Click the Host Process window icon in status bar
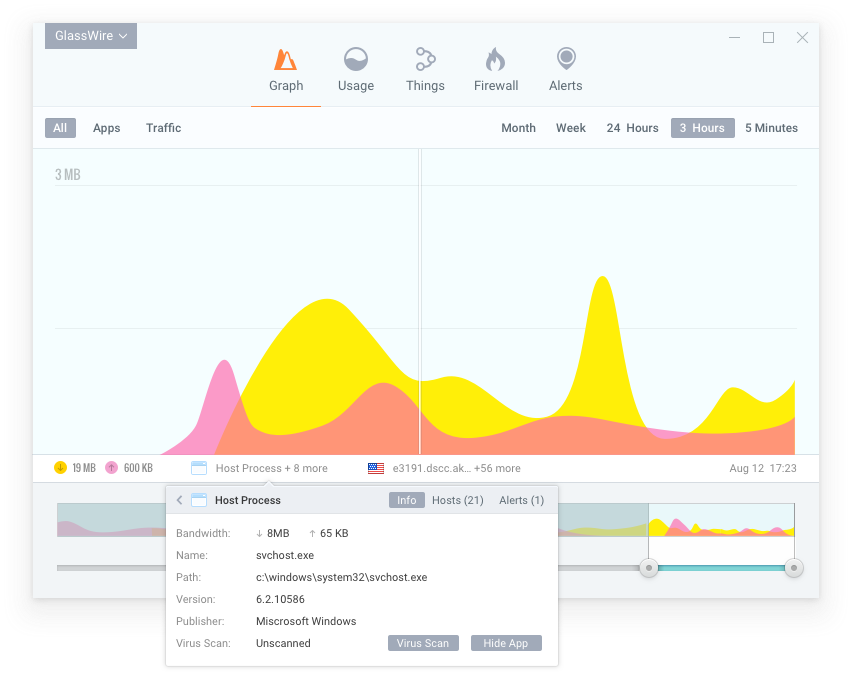The width and height of the screenshot is (852, 679). [x=199, y=468]
